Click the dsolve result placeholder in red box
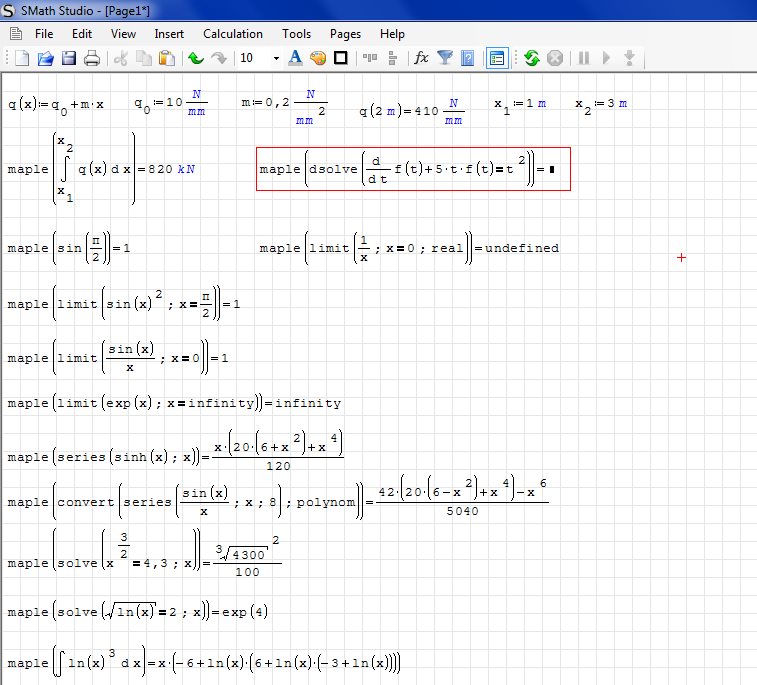 click(x=552, y=170)
